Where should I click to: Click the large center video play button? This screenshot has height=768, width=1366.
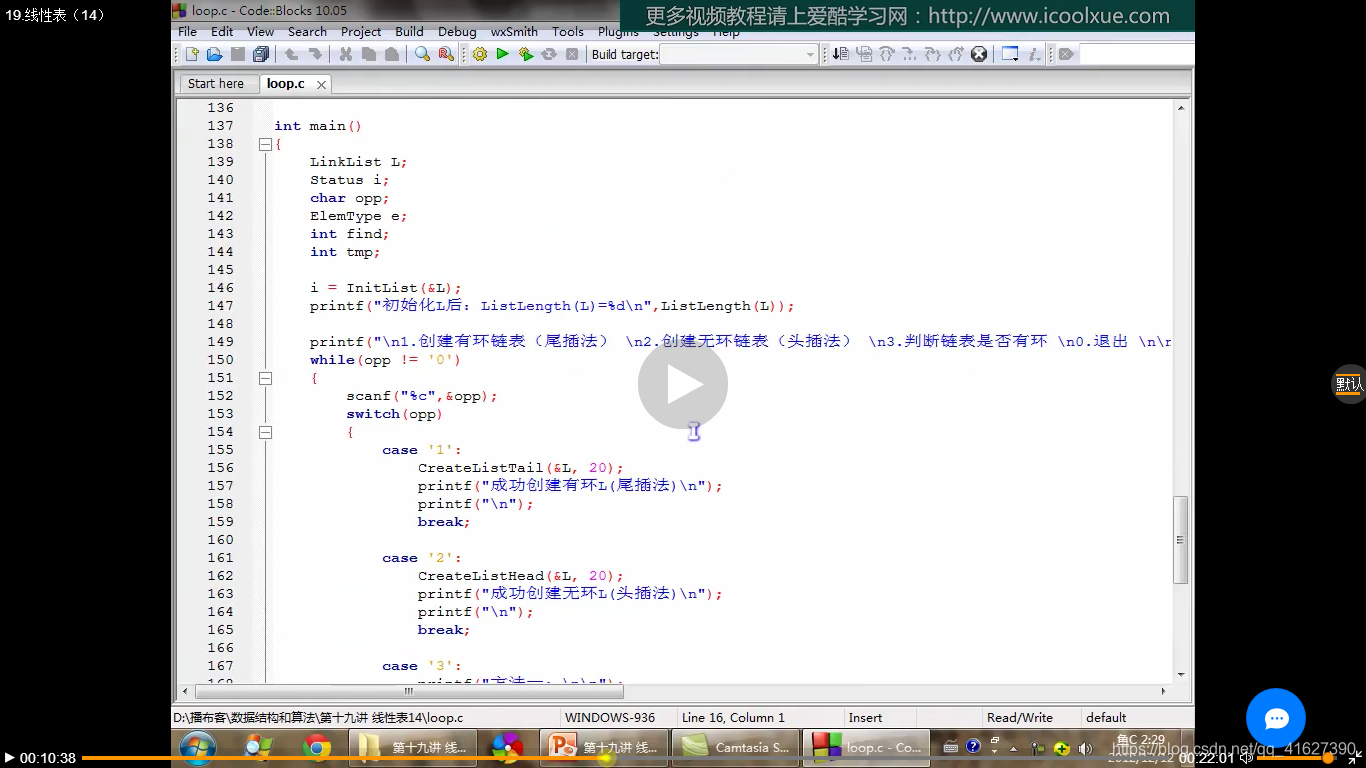683,385
